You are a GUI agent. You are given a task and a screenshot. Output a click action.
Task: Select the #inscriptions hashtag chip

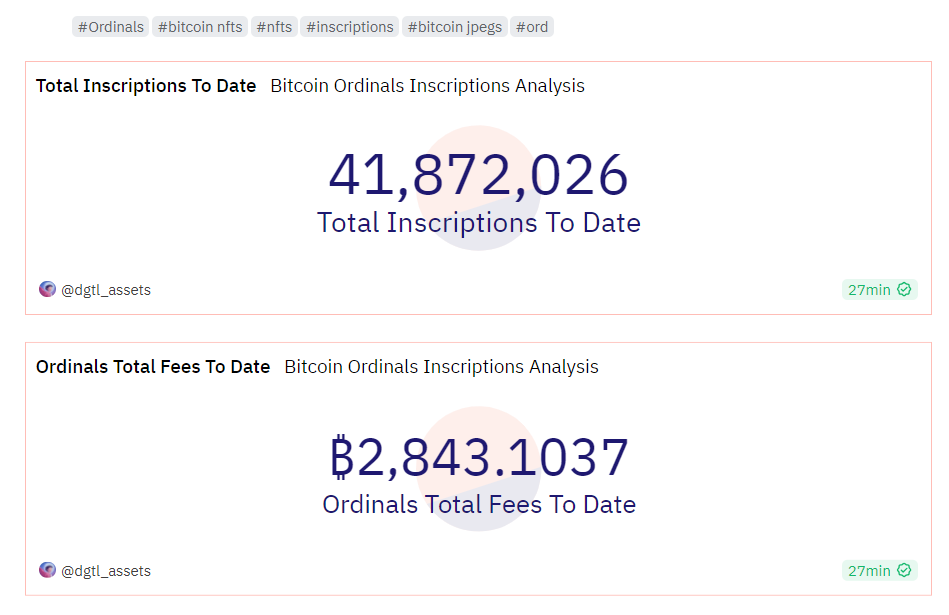[349, 27]
